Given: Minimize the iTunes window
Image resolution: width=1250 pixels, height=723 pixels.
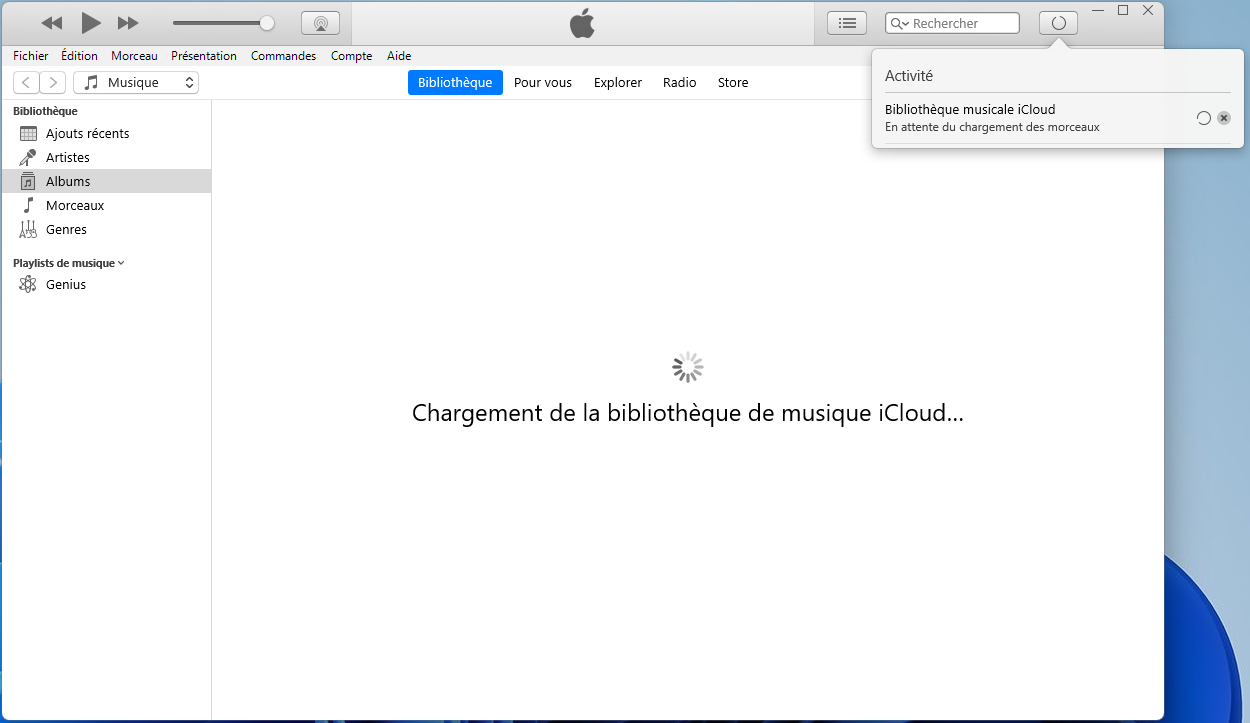Looking at the screenshot, I should 1098,10.
